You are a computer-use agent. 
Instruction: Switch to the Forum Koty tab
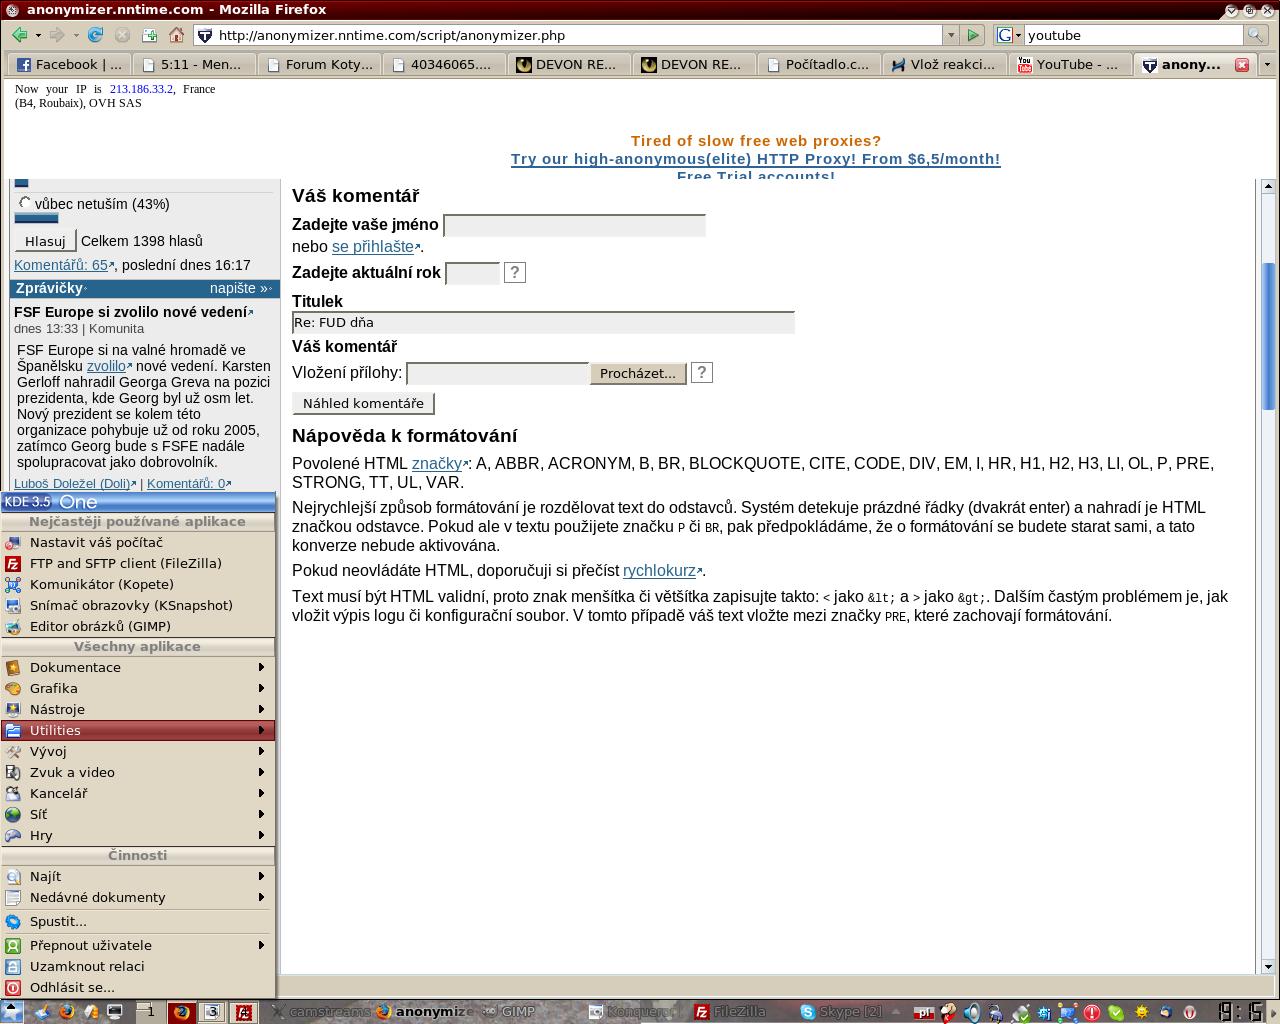[x=320, y=64]
